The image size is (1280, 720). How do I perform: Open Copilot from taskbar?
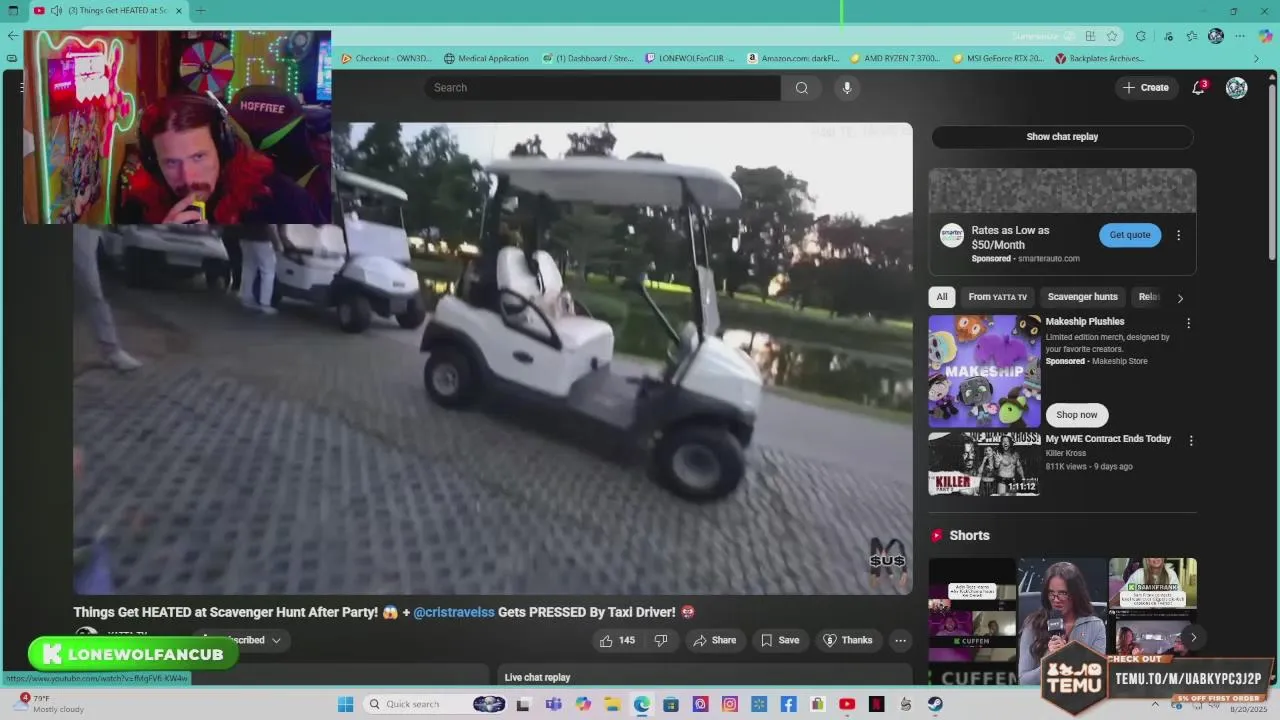coord(583,704)
